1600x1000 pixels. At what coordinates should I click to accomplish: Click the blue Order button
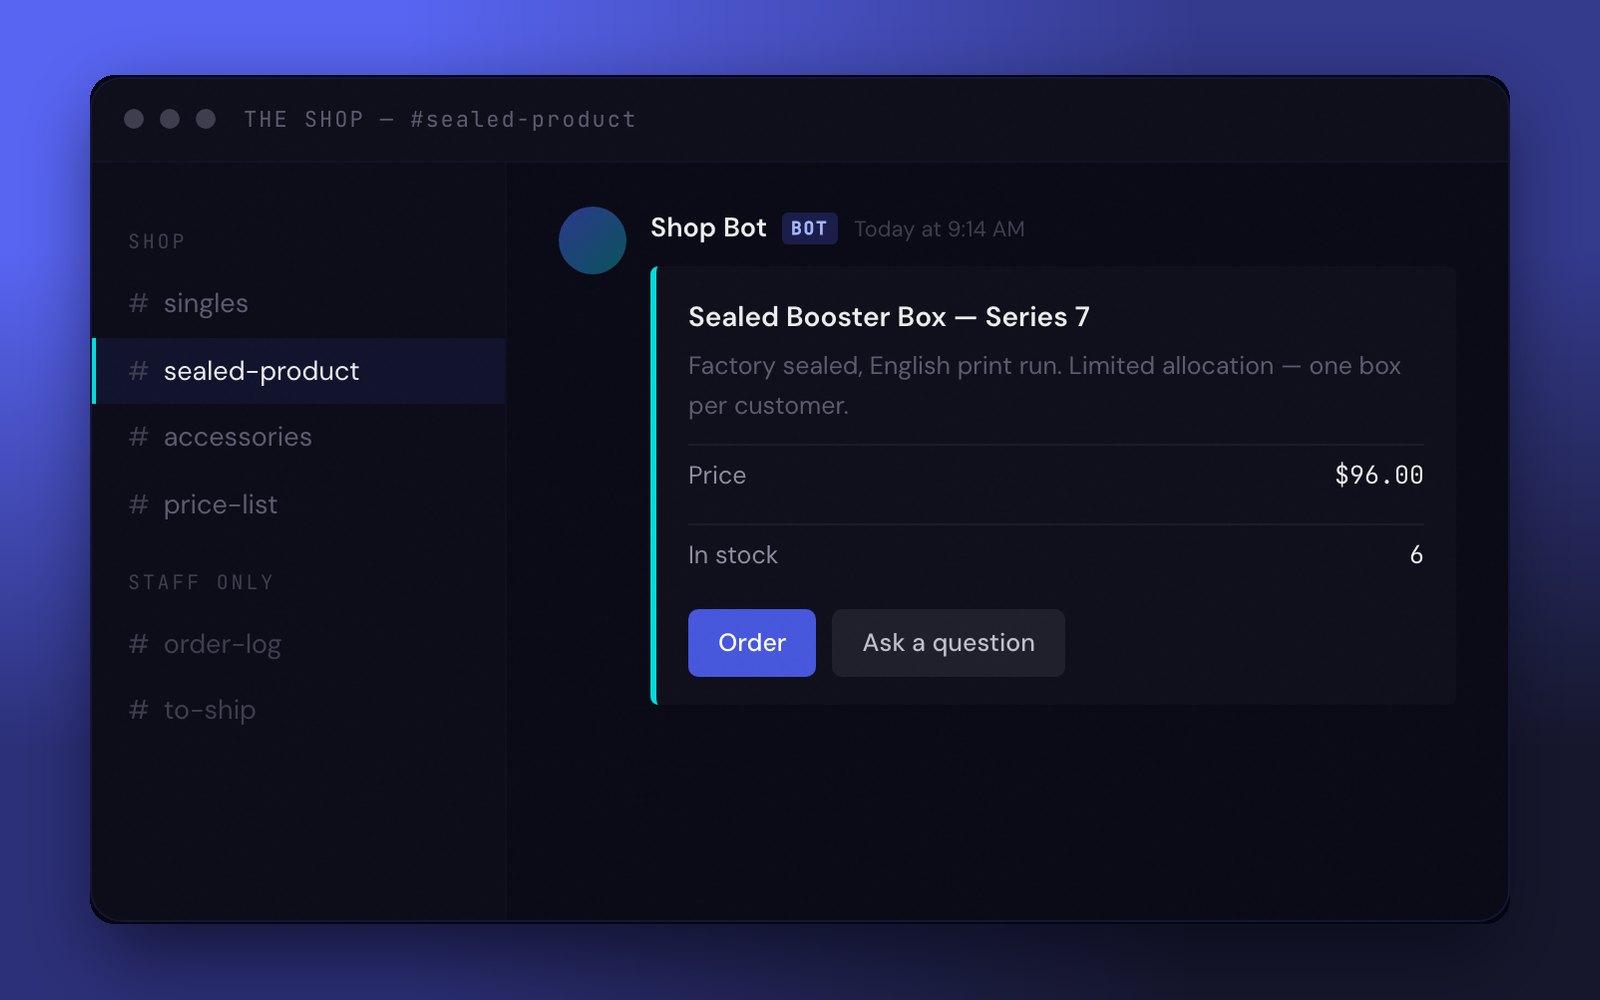[752, 643]
